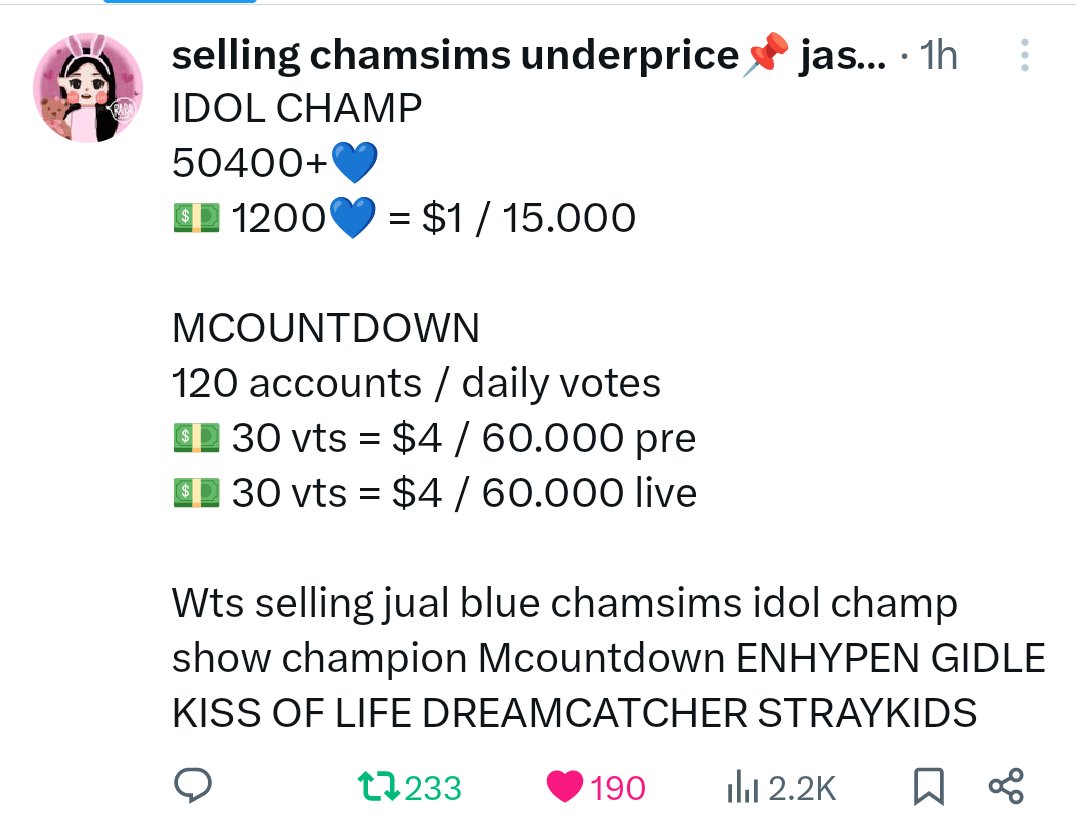Click the 'MCOUNTDOWN' heading text in post
Screen dimensions: 1076x835
[326, 328]
